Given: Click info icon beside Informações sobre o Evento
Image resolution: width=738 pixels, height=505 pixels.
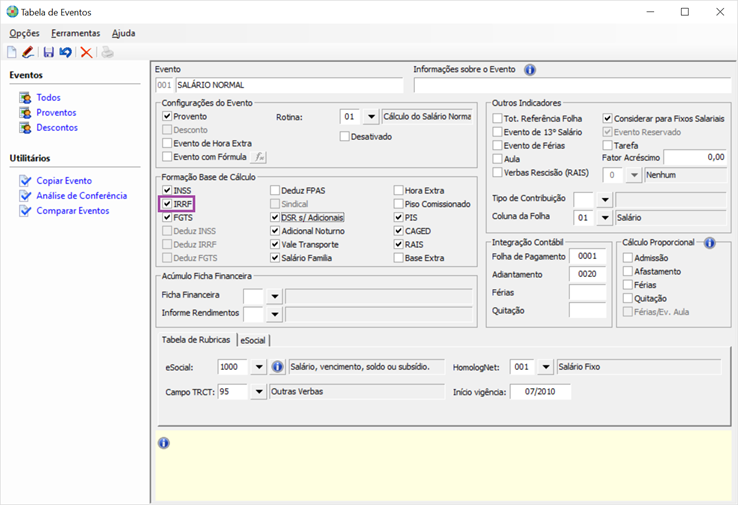Looking at the screenshot, I should [x=530, y=70].
